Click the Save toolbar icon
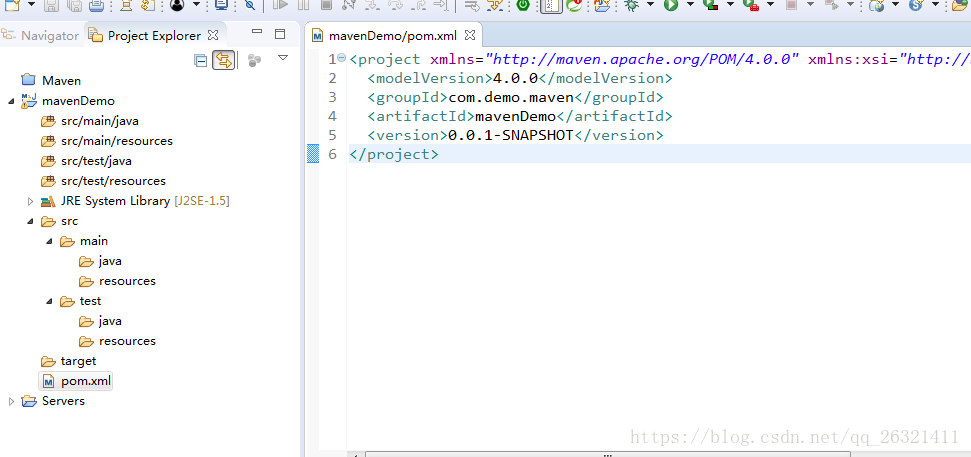971x457 pixels. (x=52, y=5)
